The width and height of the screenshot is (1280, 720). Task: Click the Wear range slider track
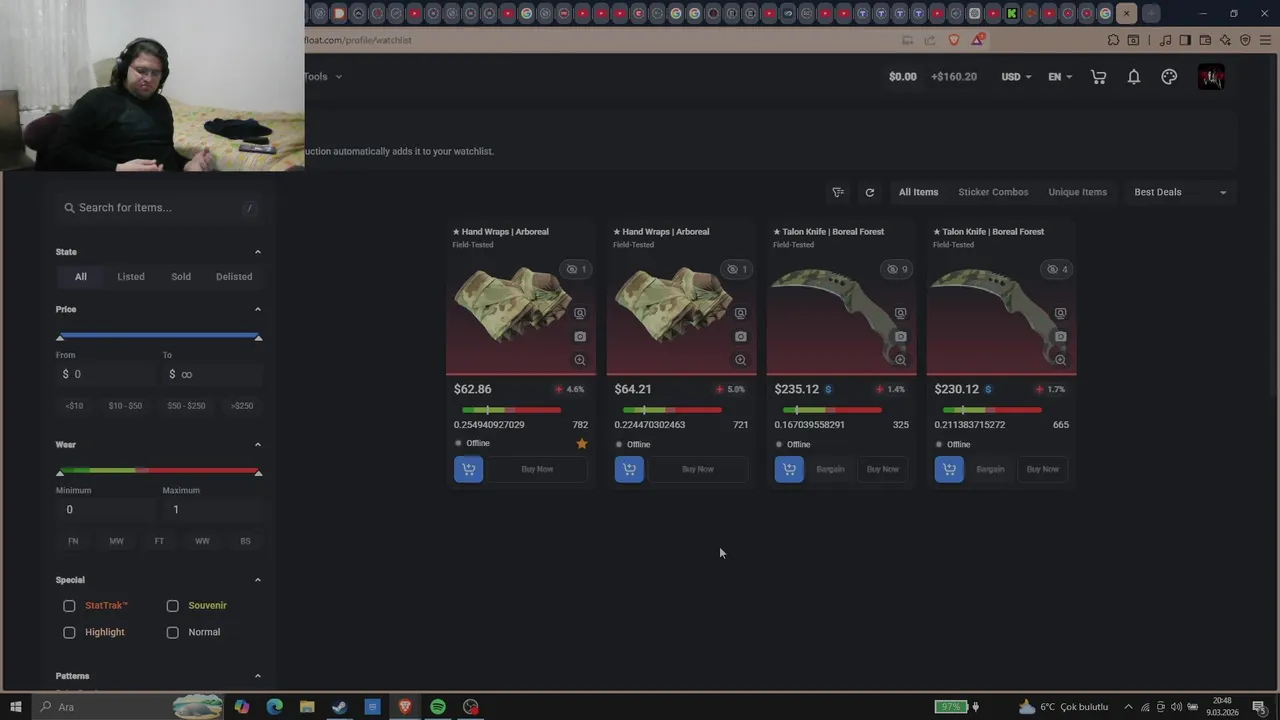pyautogui.click(x=159, y=471)
